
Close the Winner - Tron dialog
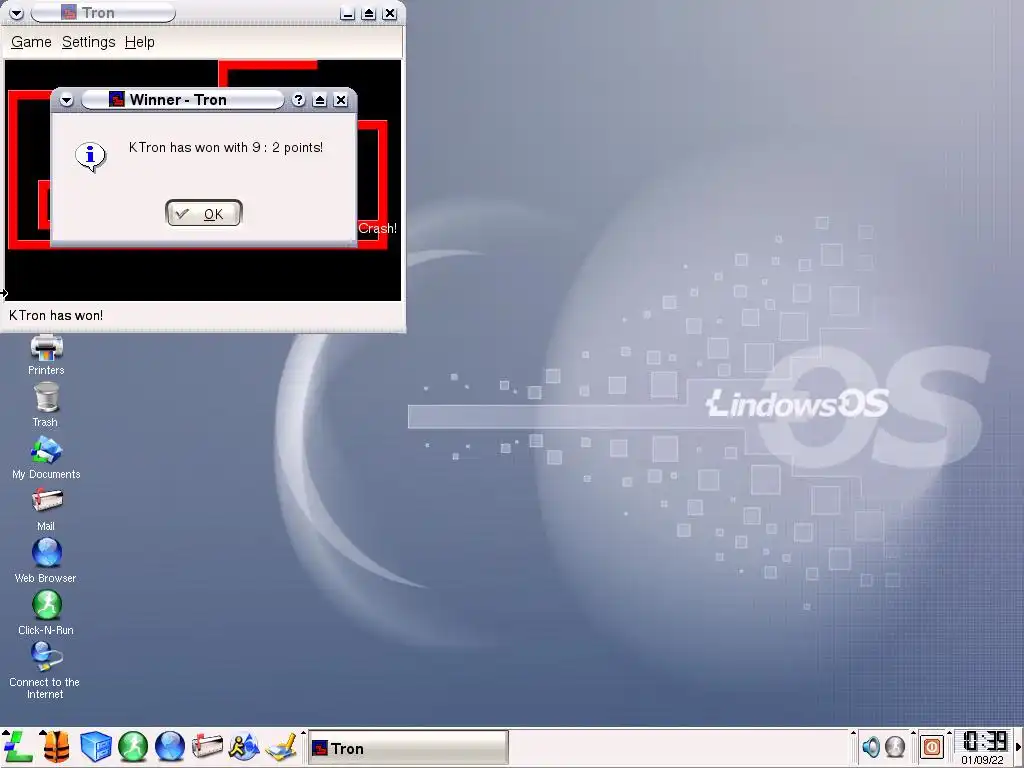(340, 100)
